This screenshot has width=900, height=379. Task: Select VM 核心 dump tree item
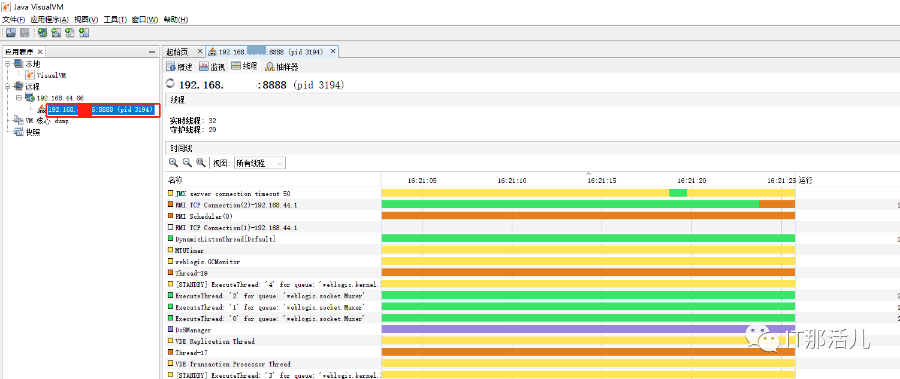(48, 121)
